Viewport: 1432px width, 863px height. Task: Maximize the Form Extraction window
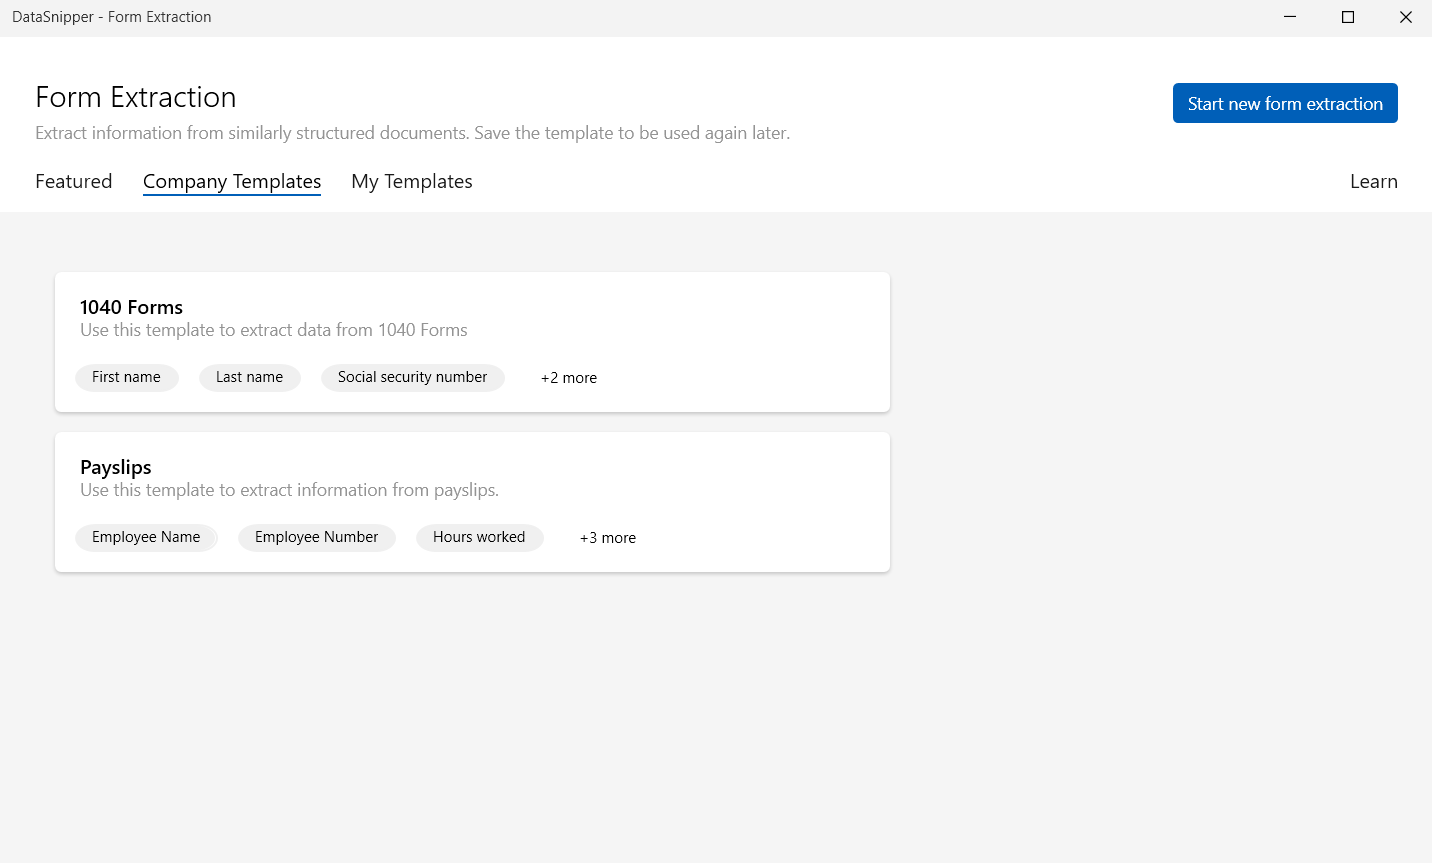point(1348,17)
